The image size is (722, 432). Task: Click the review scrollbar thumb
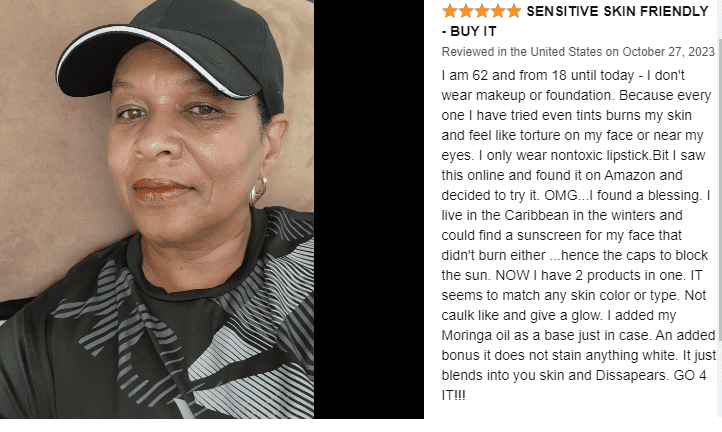[719, 190]
